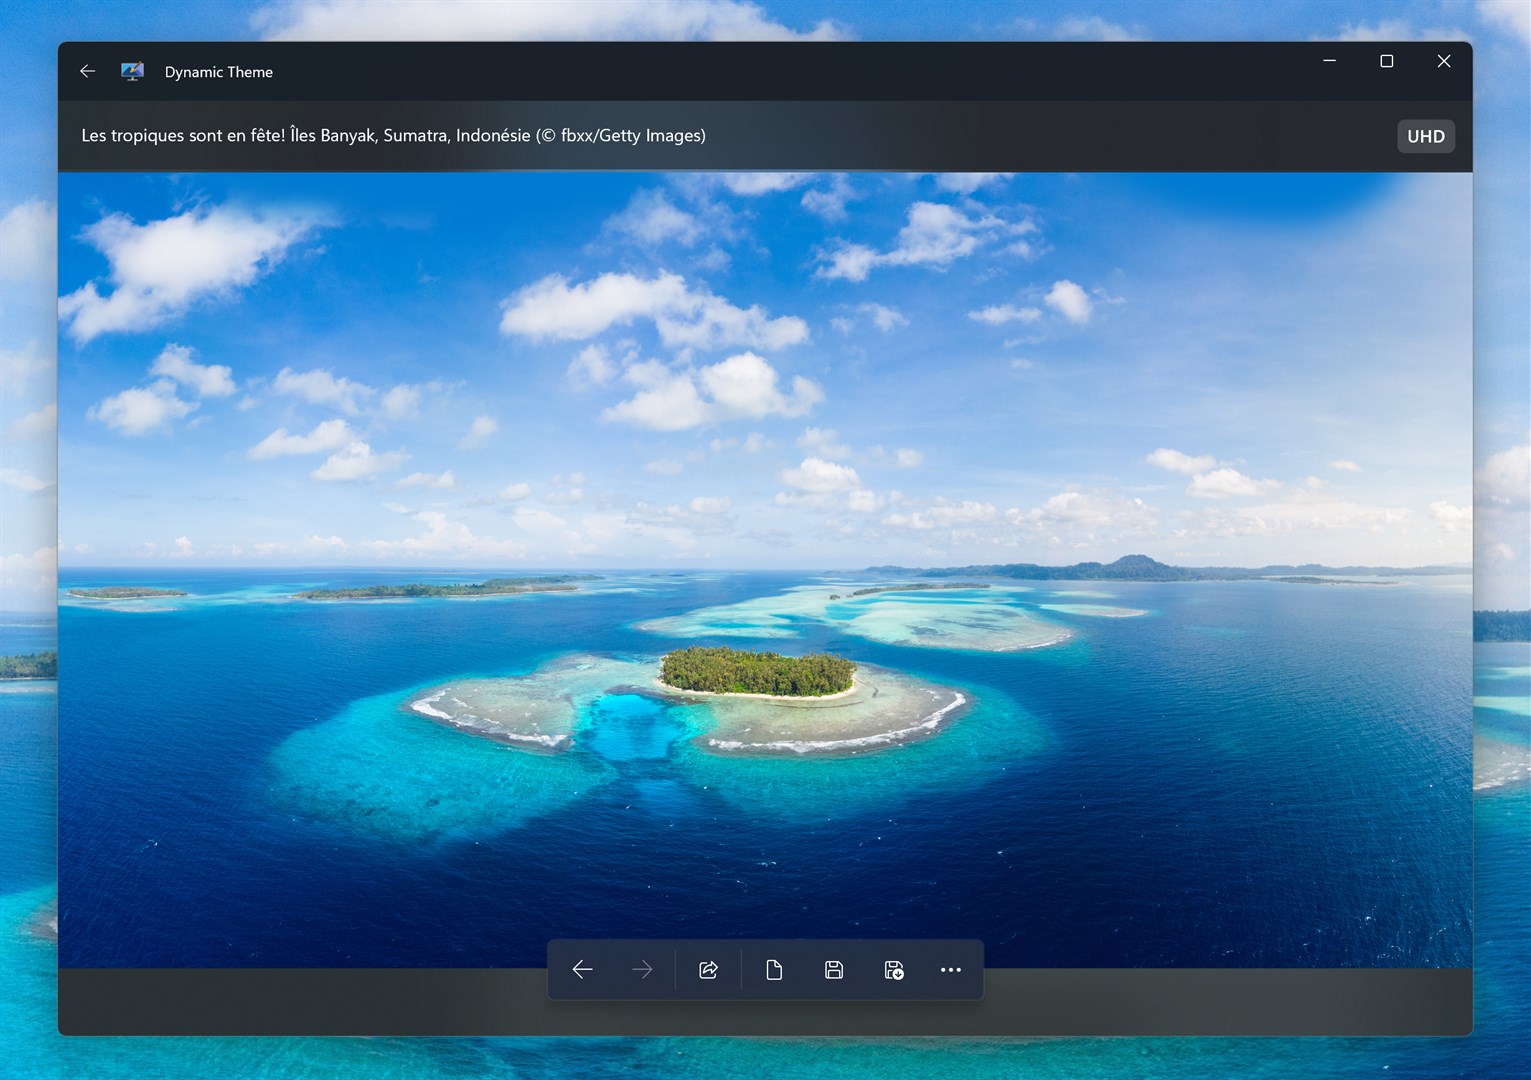Open the See more ellipsis menu

pos(950,969)
